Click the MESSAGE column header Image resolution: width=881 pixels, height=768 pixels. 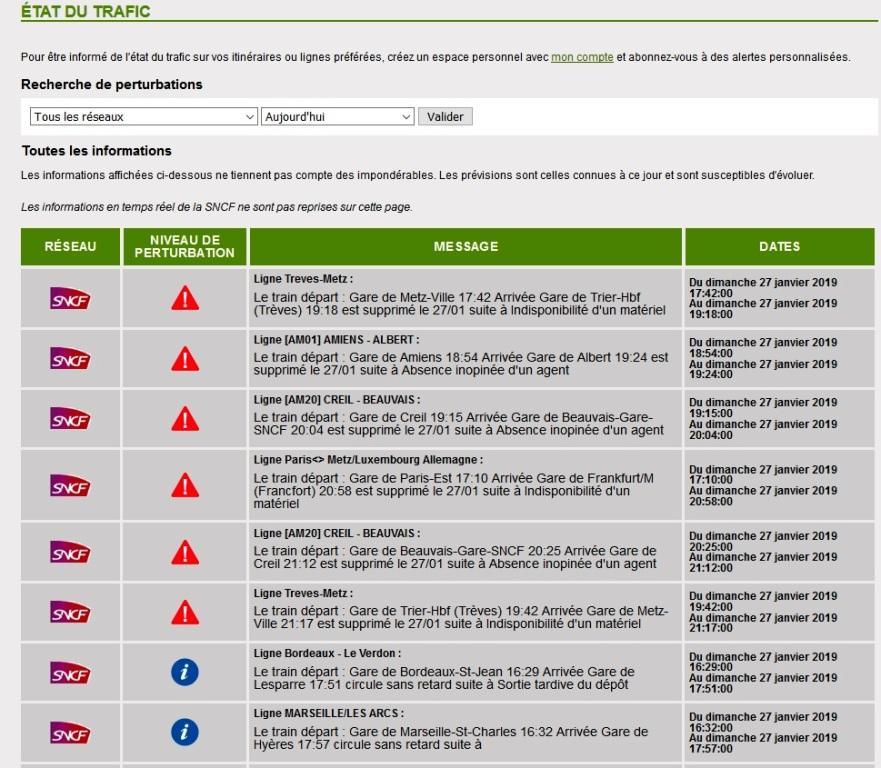tap(465, 247)
